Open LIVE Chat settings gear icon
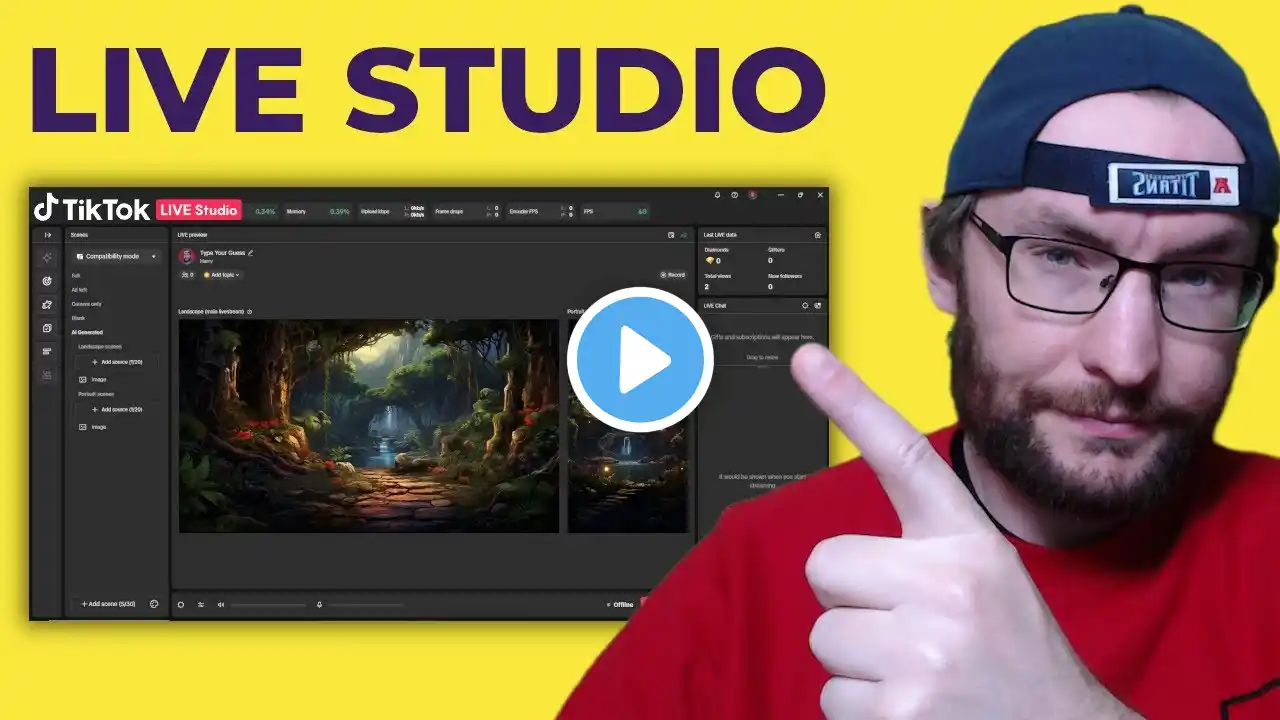 click(x=805, y=305)
